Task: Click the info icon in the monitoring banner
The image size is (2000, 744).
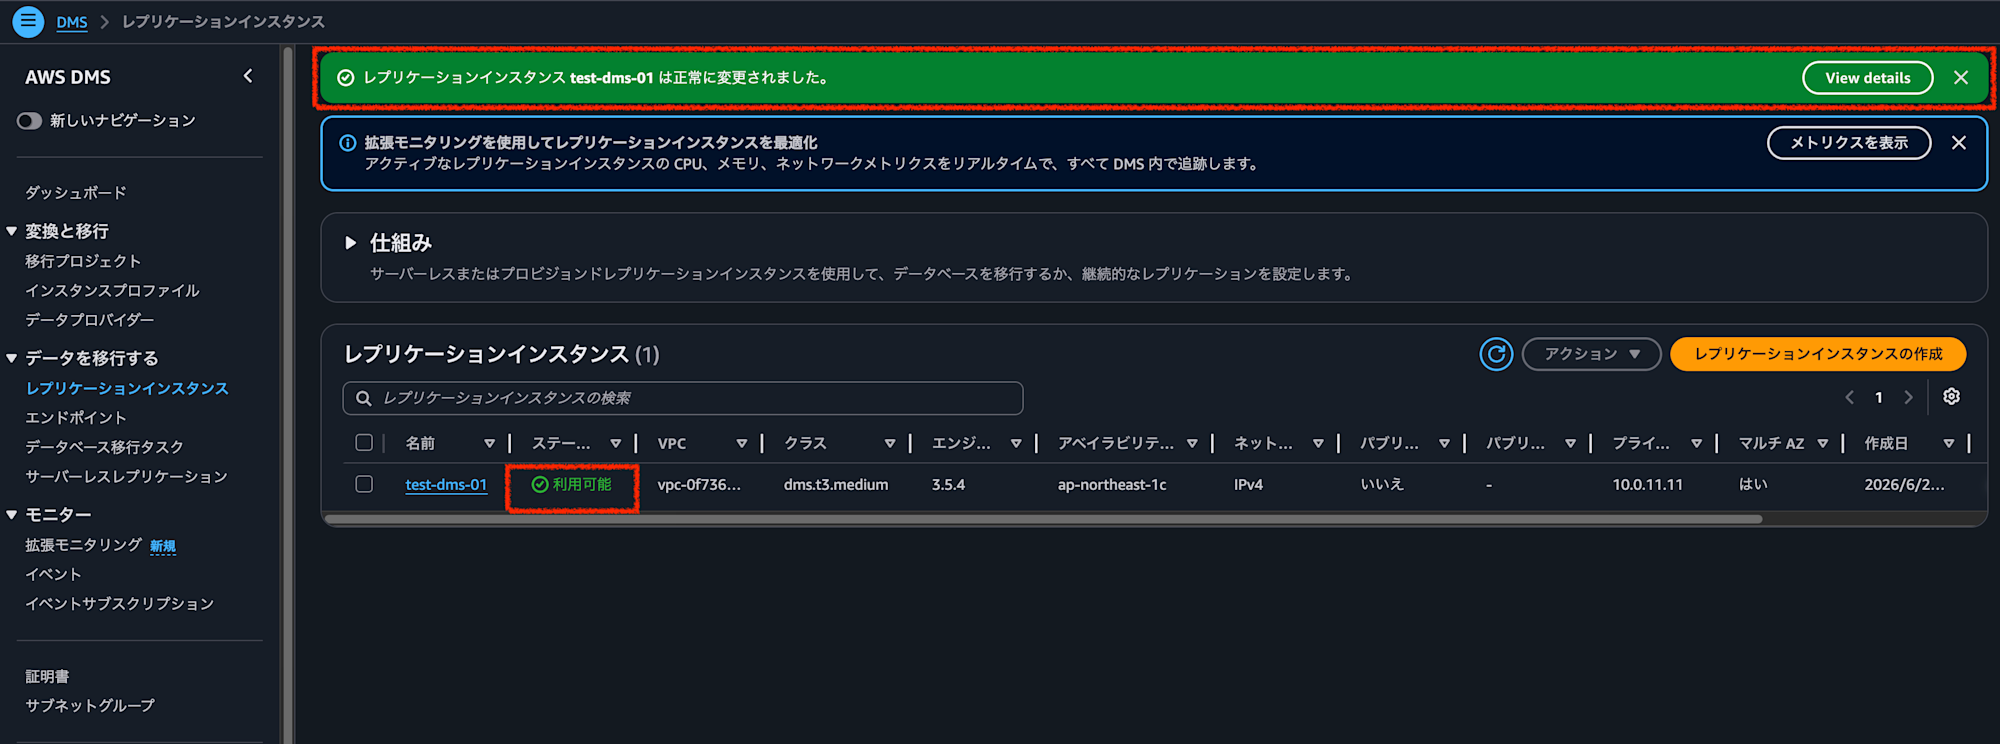Action: pyautogui.click(x=347, y=143)
